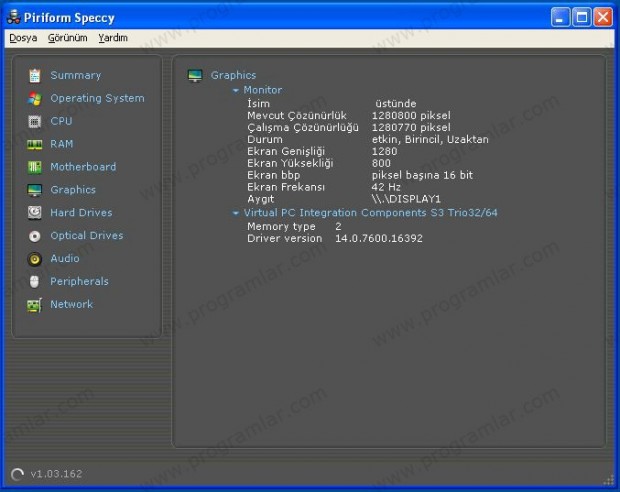Minimize the Speccy window
620x492 pixels.
[x=560, y=17]
